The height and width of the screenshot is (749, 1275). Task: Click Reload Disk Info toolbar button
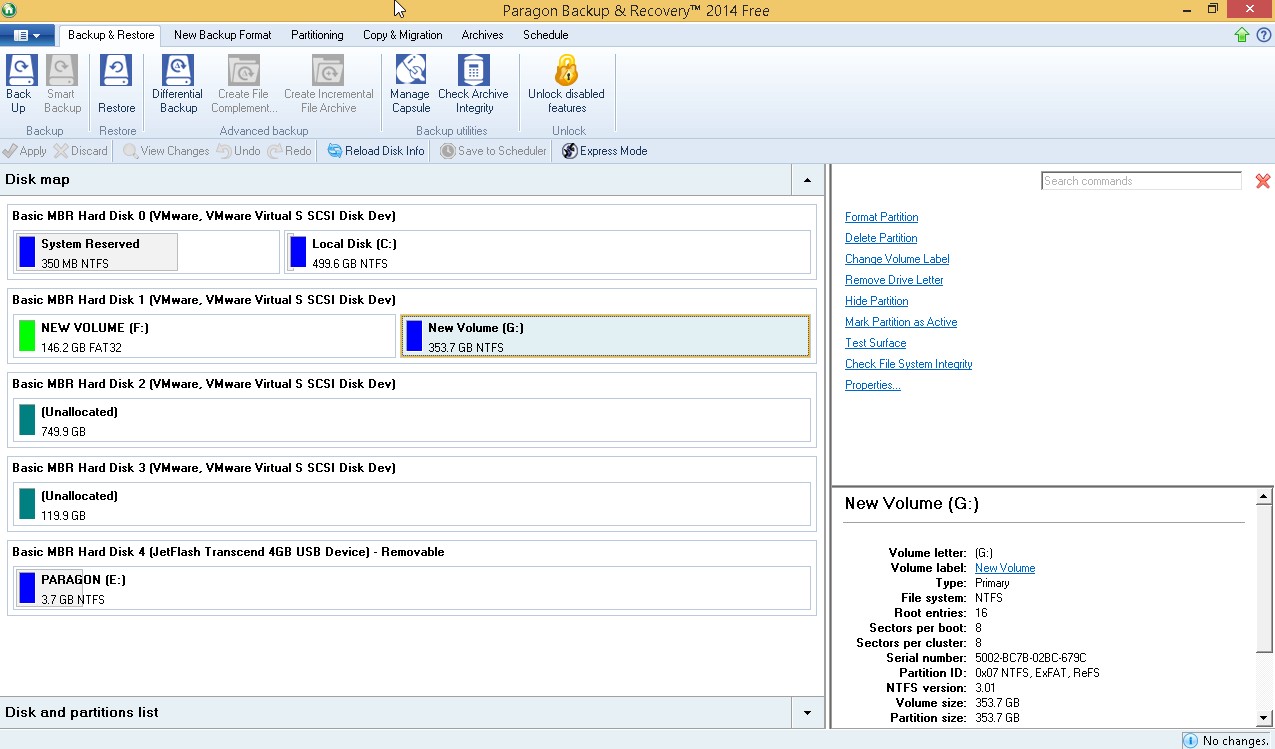(x=375, y=151)
